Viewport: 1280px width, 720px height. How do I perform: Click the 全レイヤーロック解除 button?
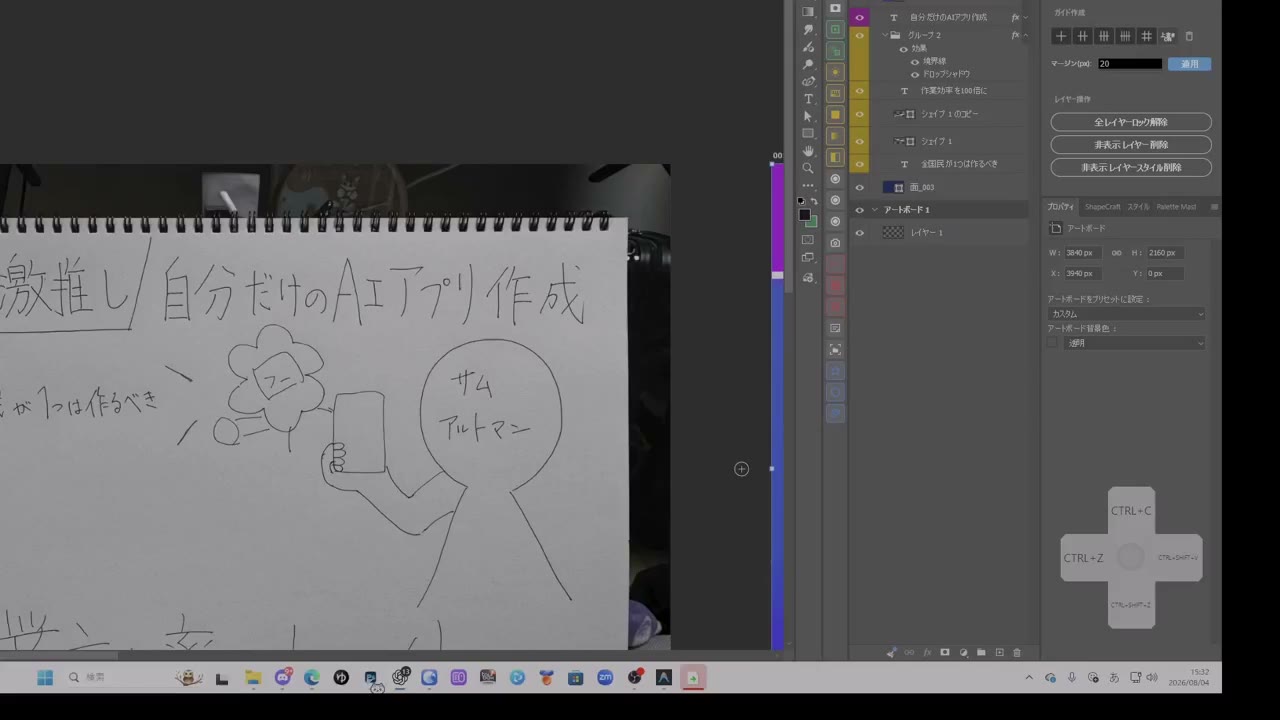(x=1131, y=122)
